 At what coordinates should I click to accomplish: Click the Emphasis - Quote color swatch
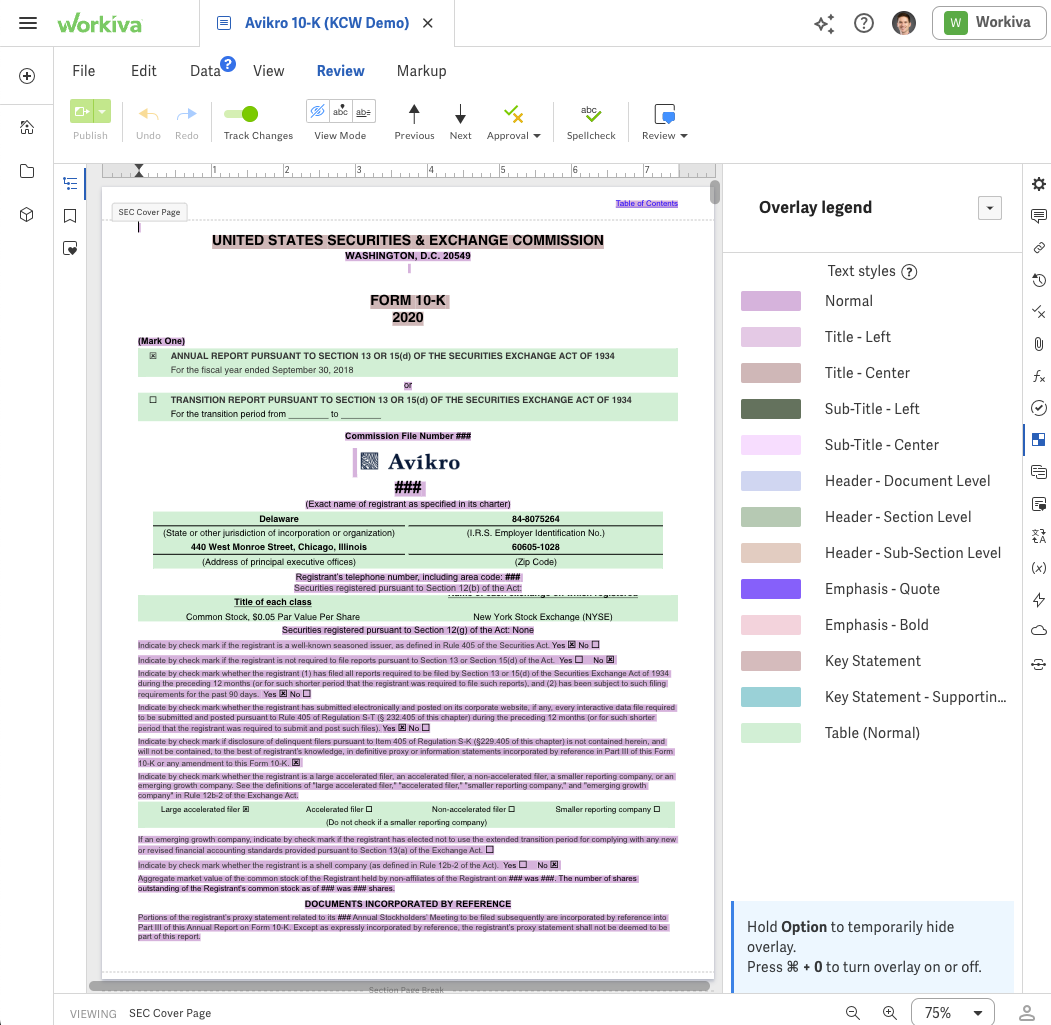(x=771, y=589)
